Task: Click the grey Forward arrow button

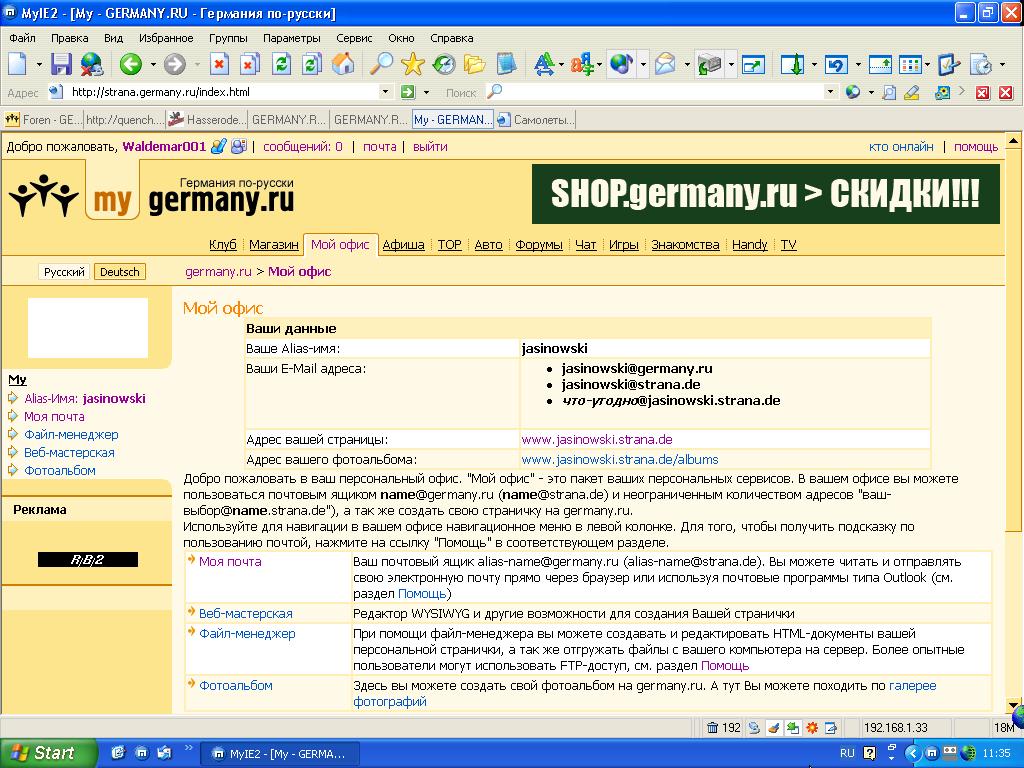Action: pyautogui.click(x=174, y=64)
